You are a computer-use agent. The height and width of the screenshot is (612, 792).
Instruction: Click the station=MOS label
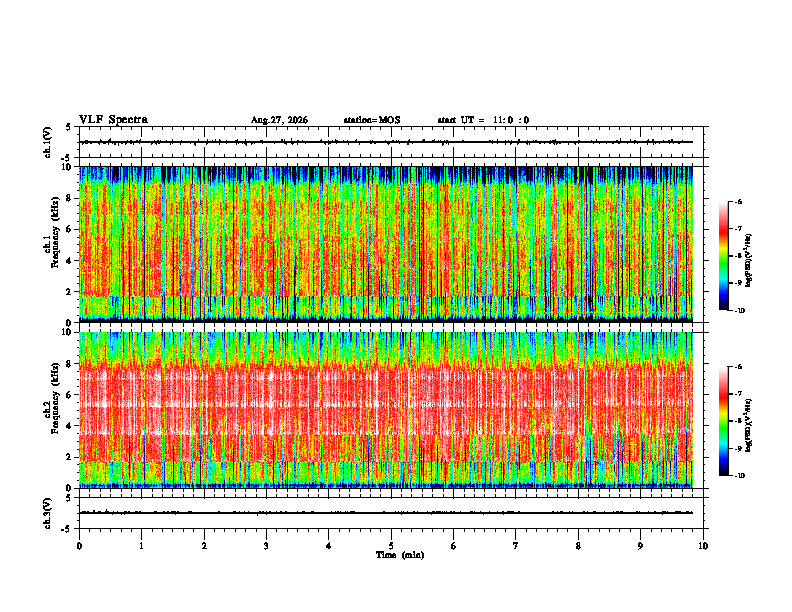[372, 120]
